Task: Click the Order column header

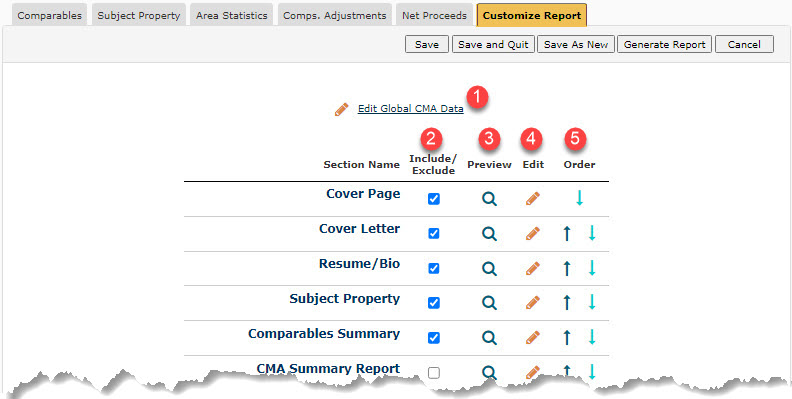Action: 579,165
